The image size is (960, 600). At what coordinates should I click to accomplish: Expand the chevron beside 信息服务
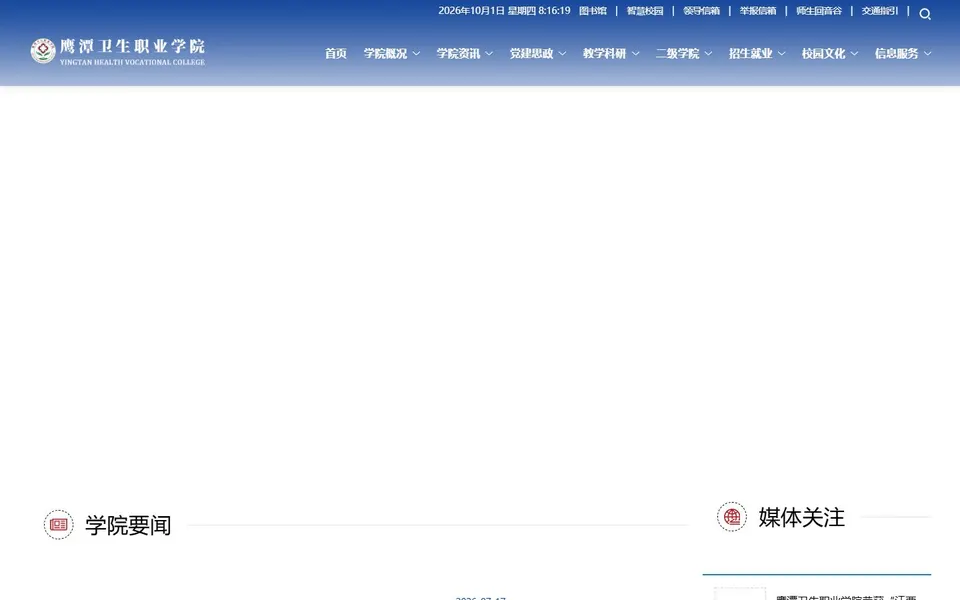[x=928, y=53]
